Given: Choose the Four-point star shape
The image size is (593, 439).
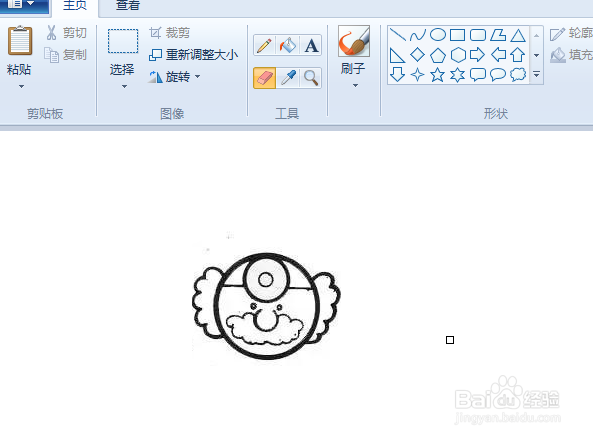Looking at the screenshot, I should pyautogui.click(x=418, y=74).
